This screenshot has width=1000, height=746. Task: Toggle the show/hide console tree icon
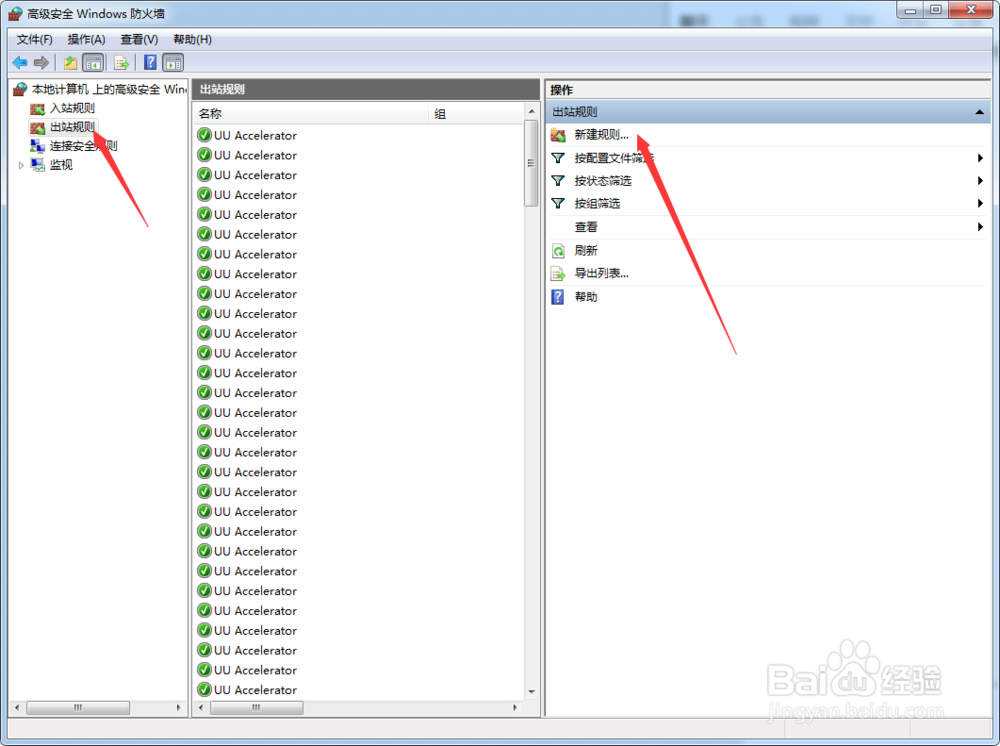point(93,62)
